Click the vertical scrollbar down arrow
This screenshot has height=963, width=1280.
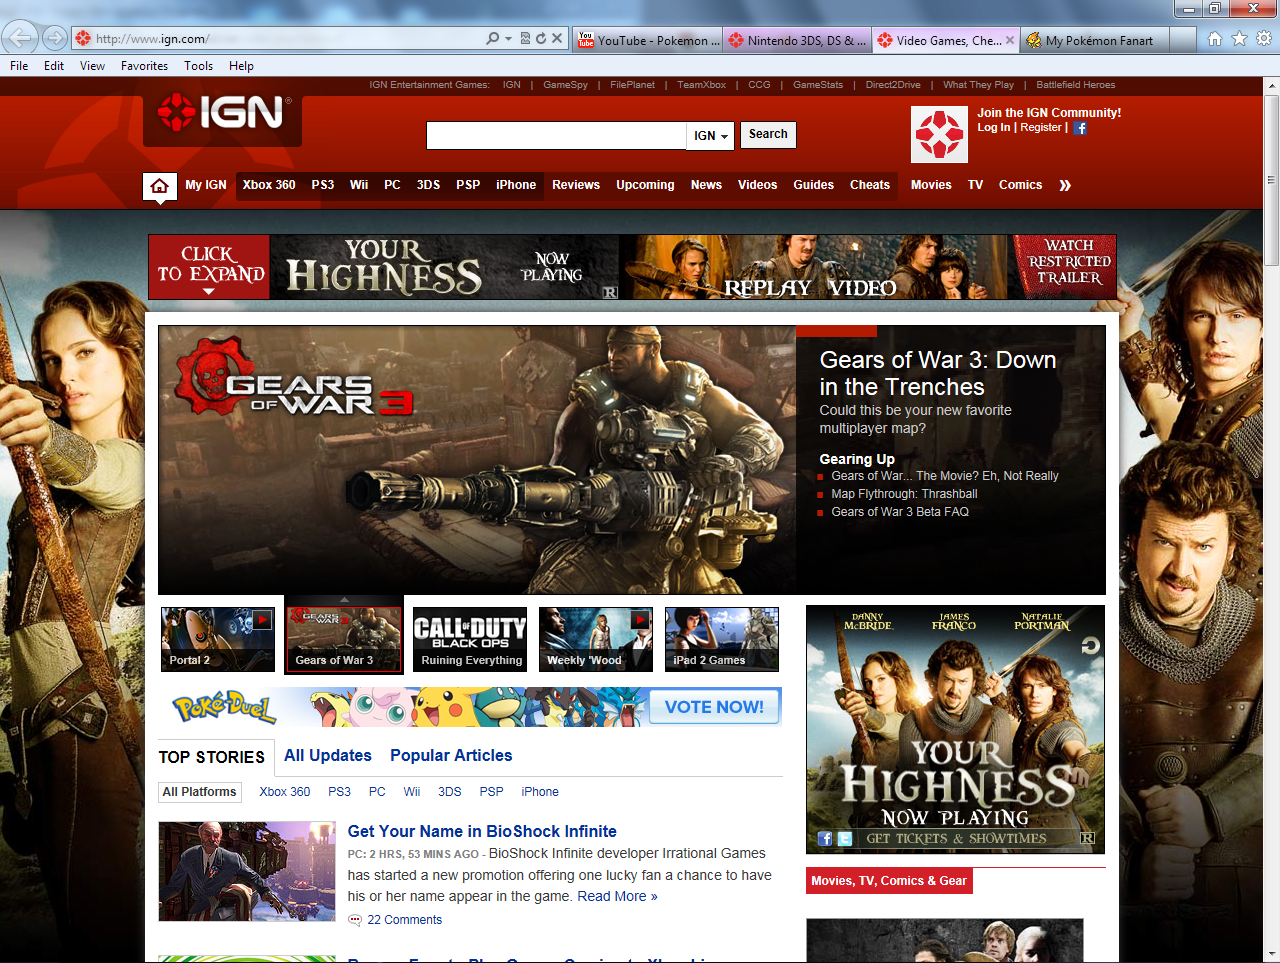click(x=1271, y=954)
